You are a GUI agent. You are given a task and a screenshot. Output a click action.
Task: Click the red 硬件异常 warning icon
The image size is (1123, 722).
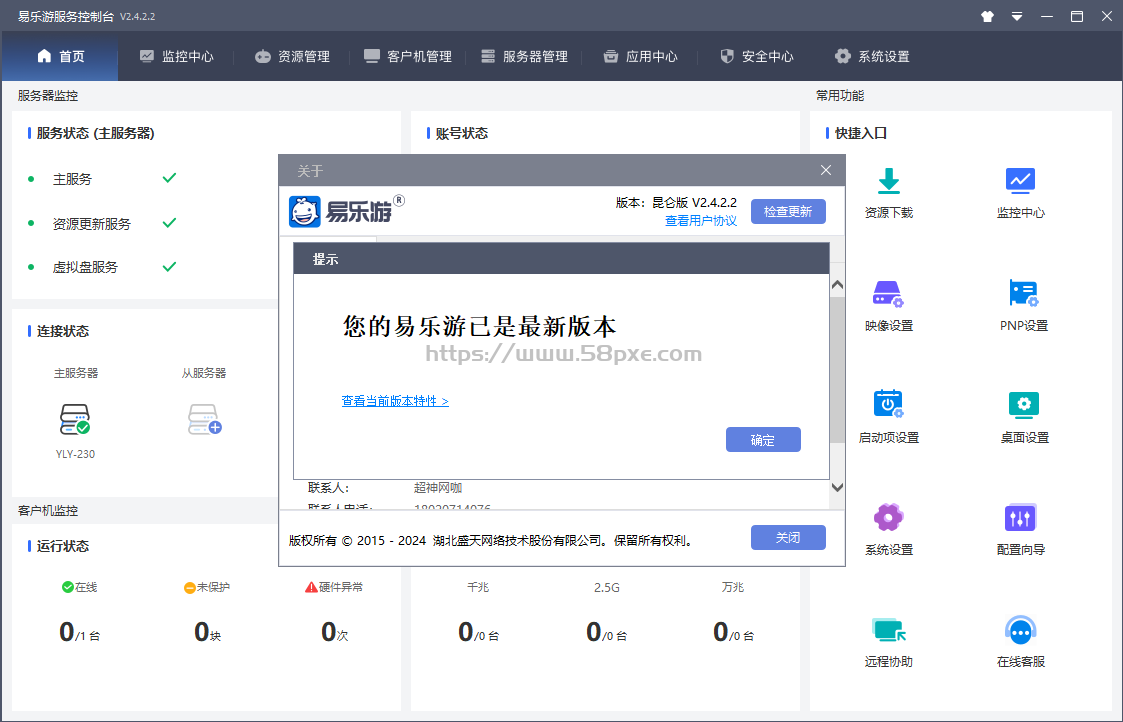(x=311, y=587)
